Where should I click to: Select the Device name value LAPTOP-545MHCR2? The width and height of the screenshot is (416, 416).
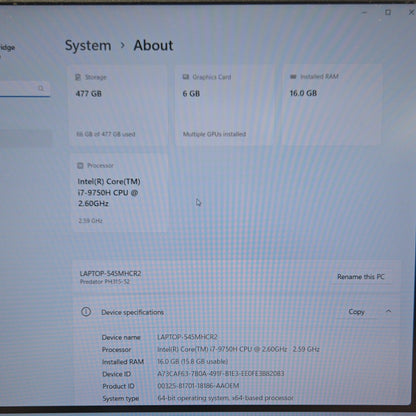coord(187,337)
